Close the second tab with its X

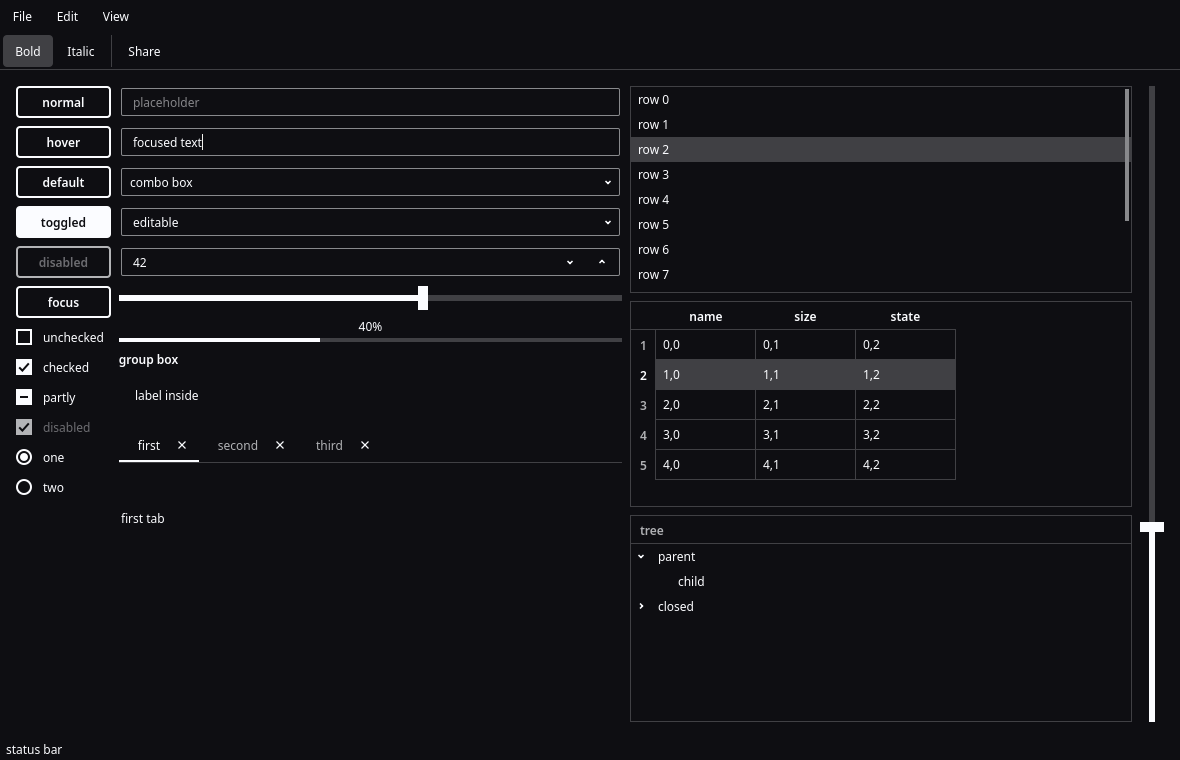click(280, 445)
